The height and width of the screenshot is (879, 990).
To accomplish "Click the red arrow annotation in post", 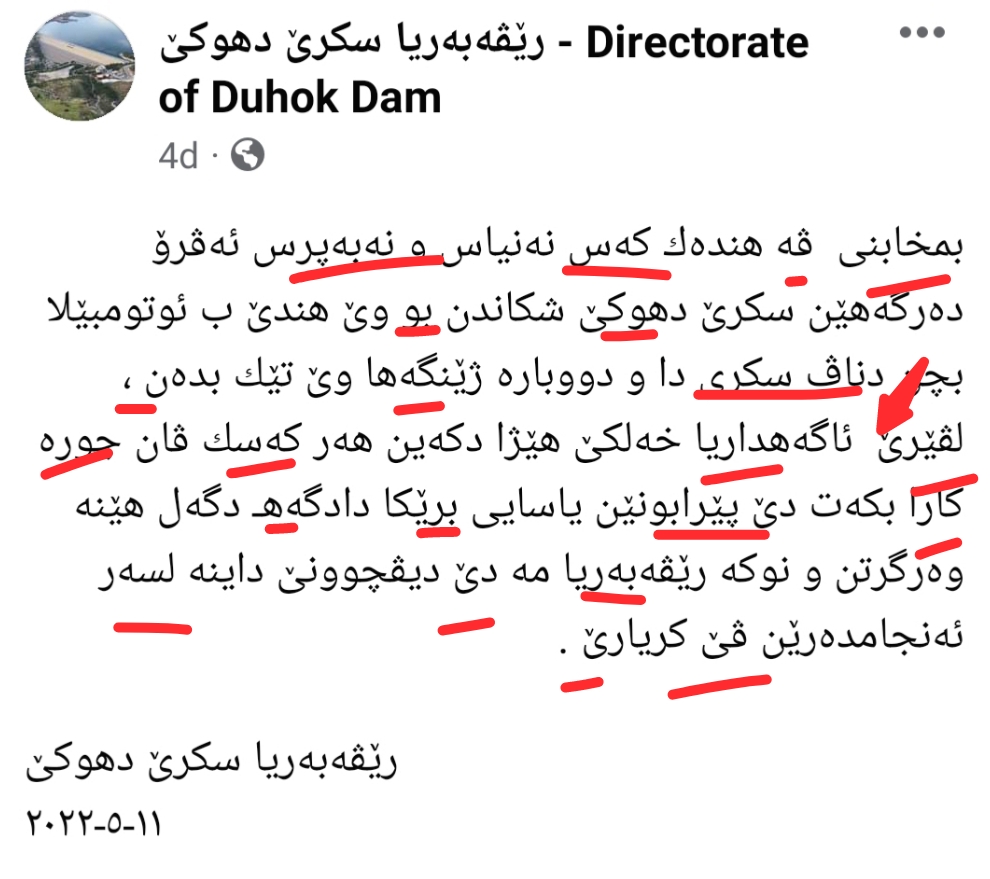I will [903, 396].
